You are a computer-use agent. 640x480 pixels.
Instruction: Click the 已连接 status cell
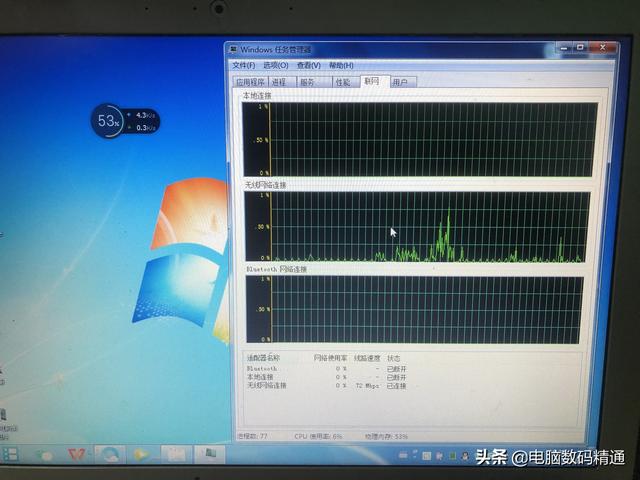[396, 385]
